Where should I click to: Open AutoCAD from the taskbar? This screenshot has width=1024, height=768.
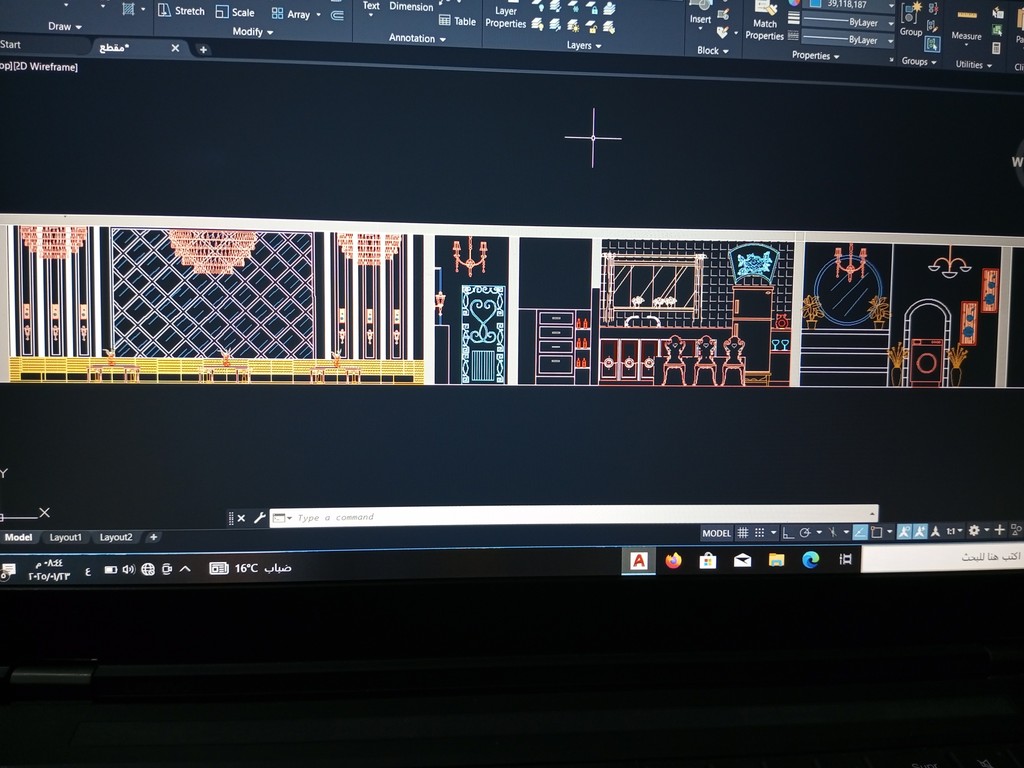[639, 560]
